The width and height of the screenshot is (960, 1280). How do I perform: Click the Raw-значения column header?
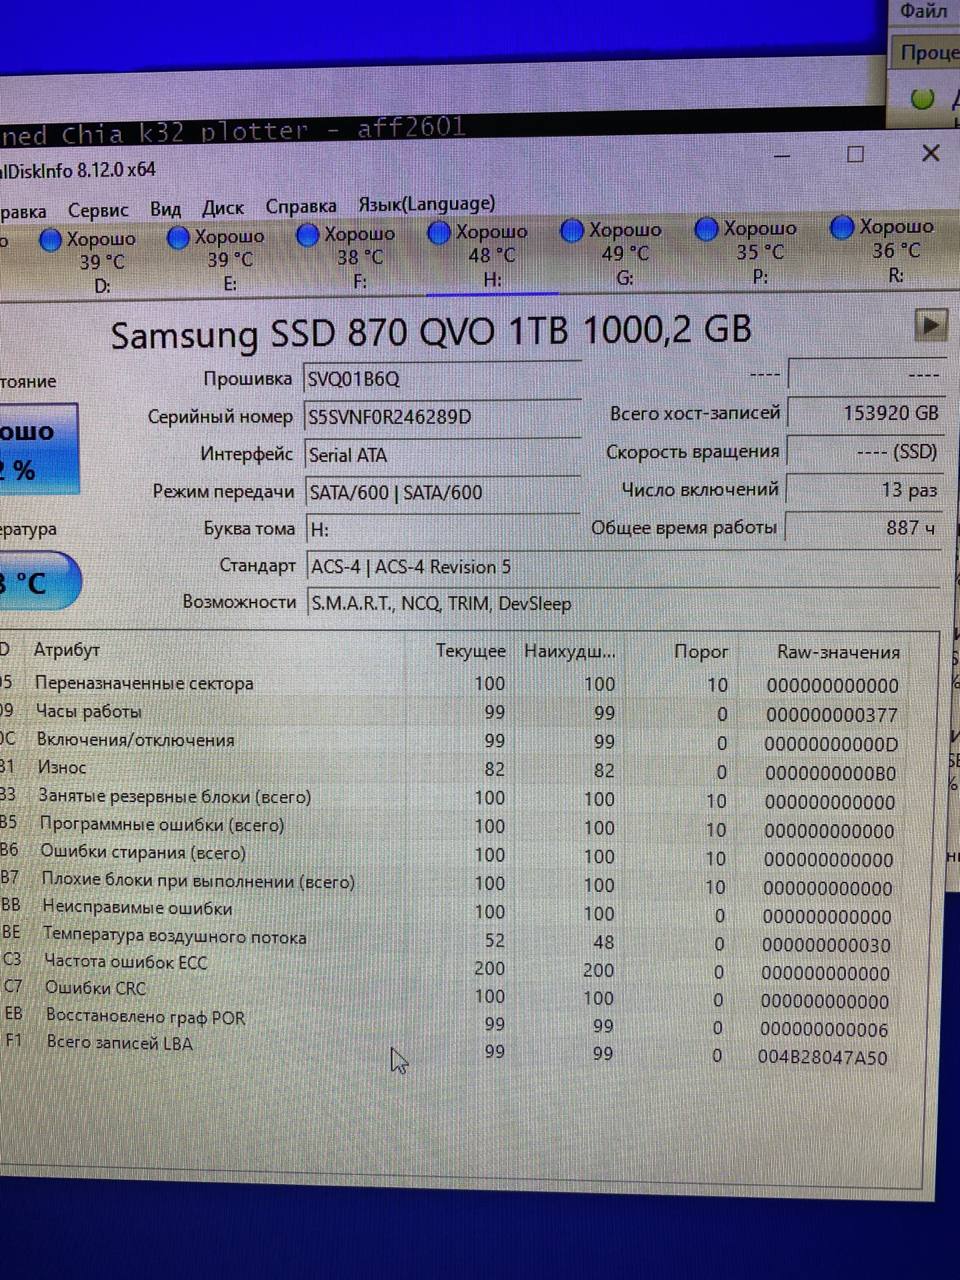tap(839, 652)
